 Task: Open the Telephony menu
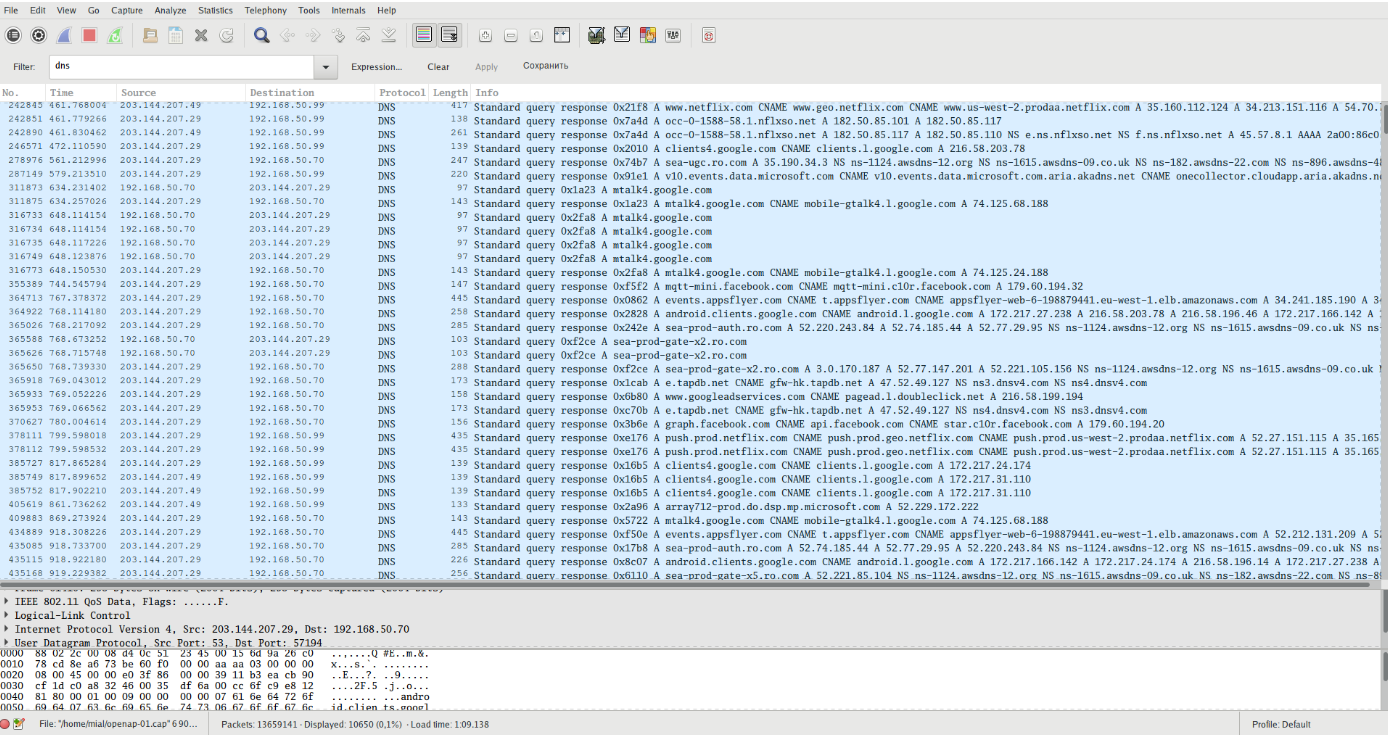[265, 10]
